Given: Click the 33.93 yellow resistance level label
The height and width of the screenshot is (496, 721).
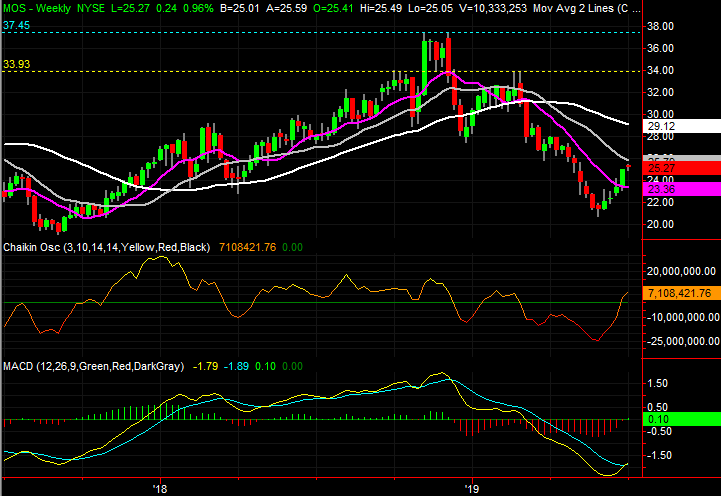Looking at the screenshot, I should pyautogui.click(x=16, y=64).
